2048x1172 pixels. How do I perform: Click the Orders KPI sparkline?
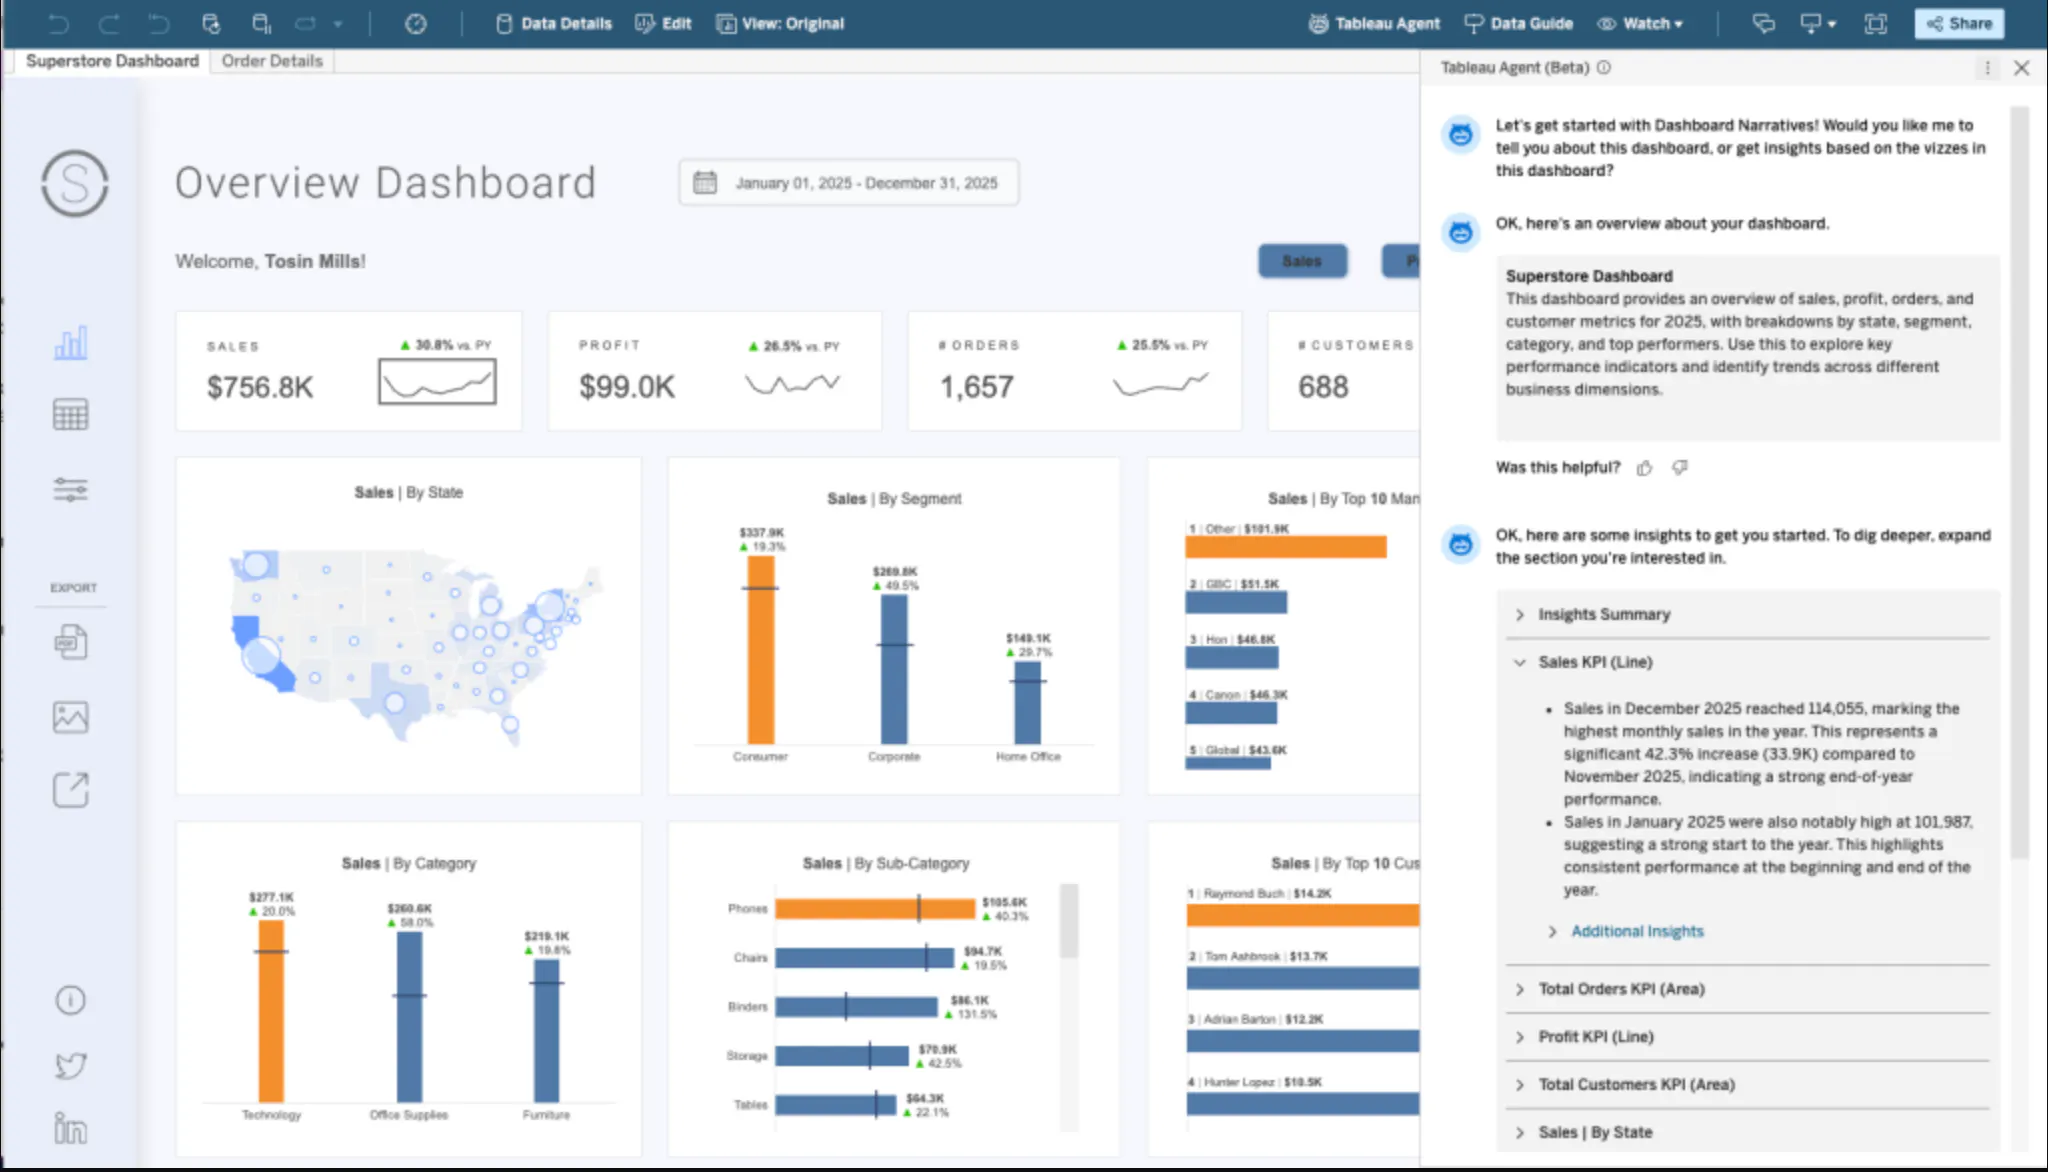point(1161,383)
